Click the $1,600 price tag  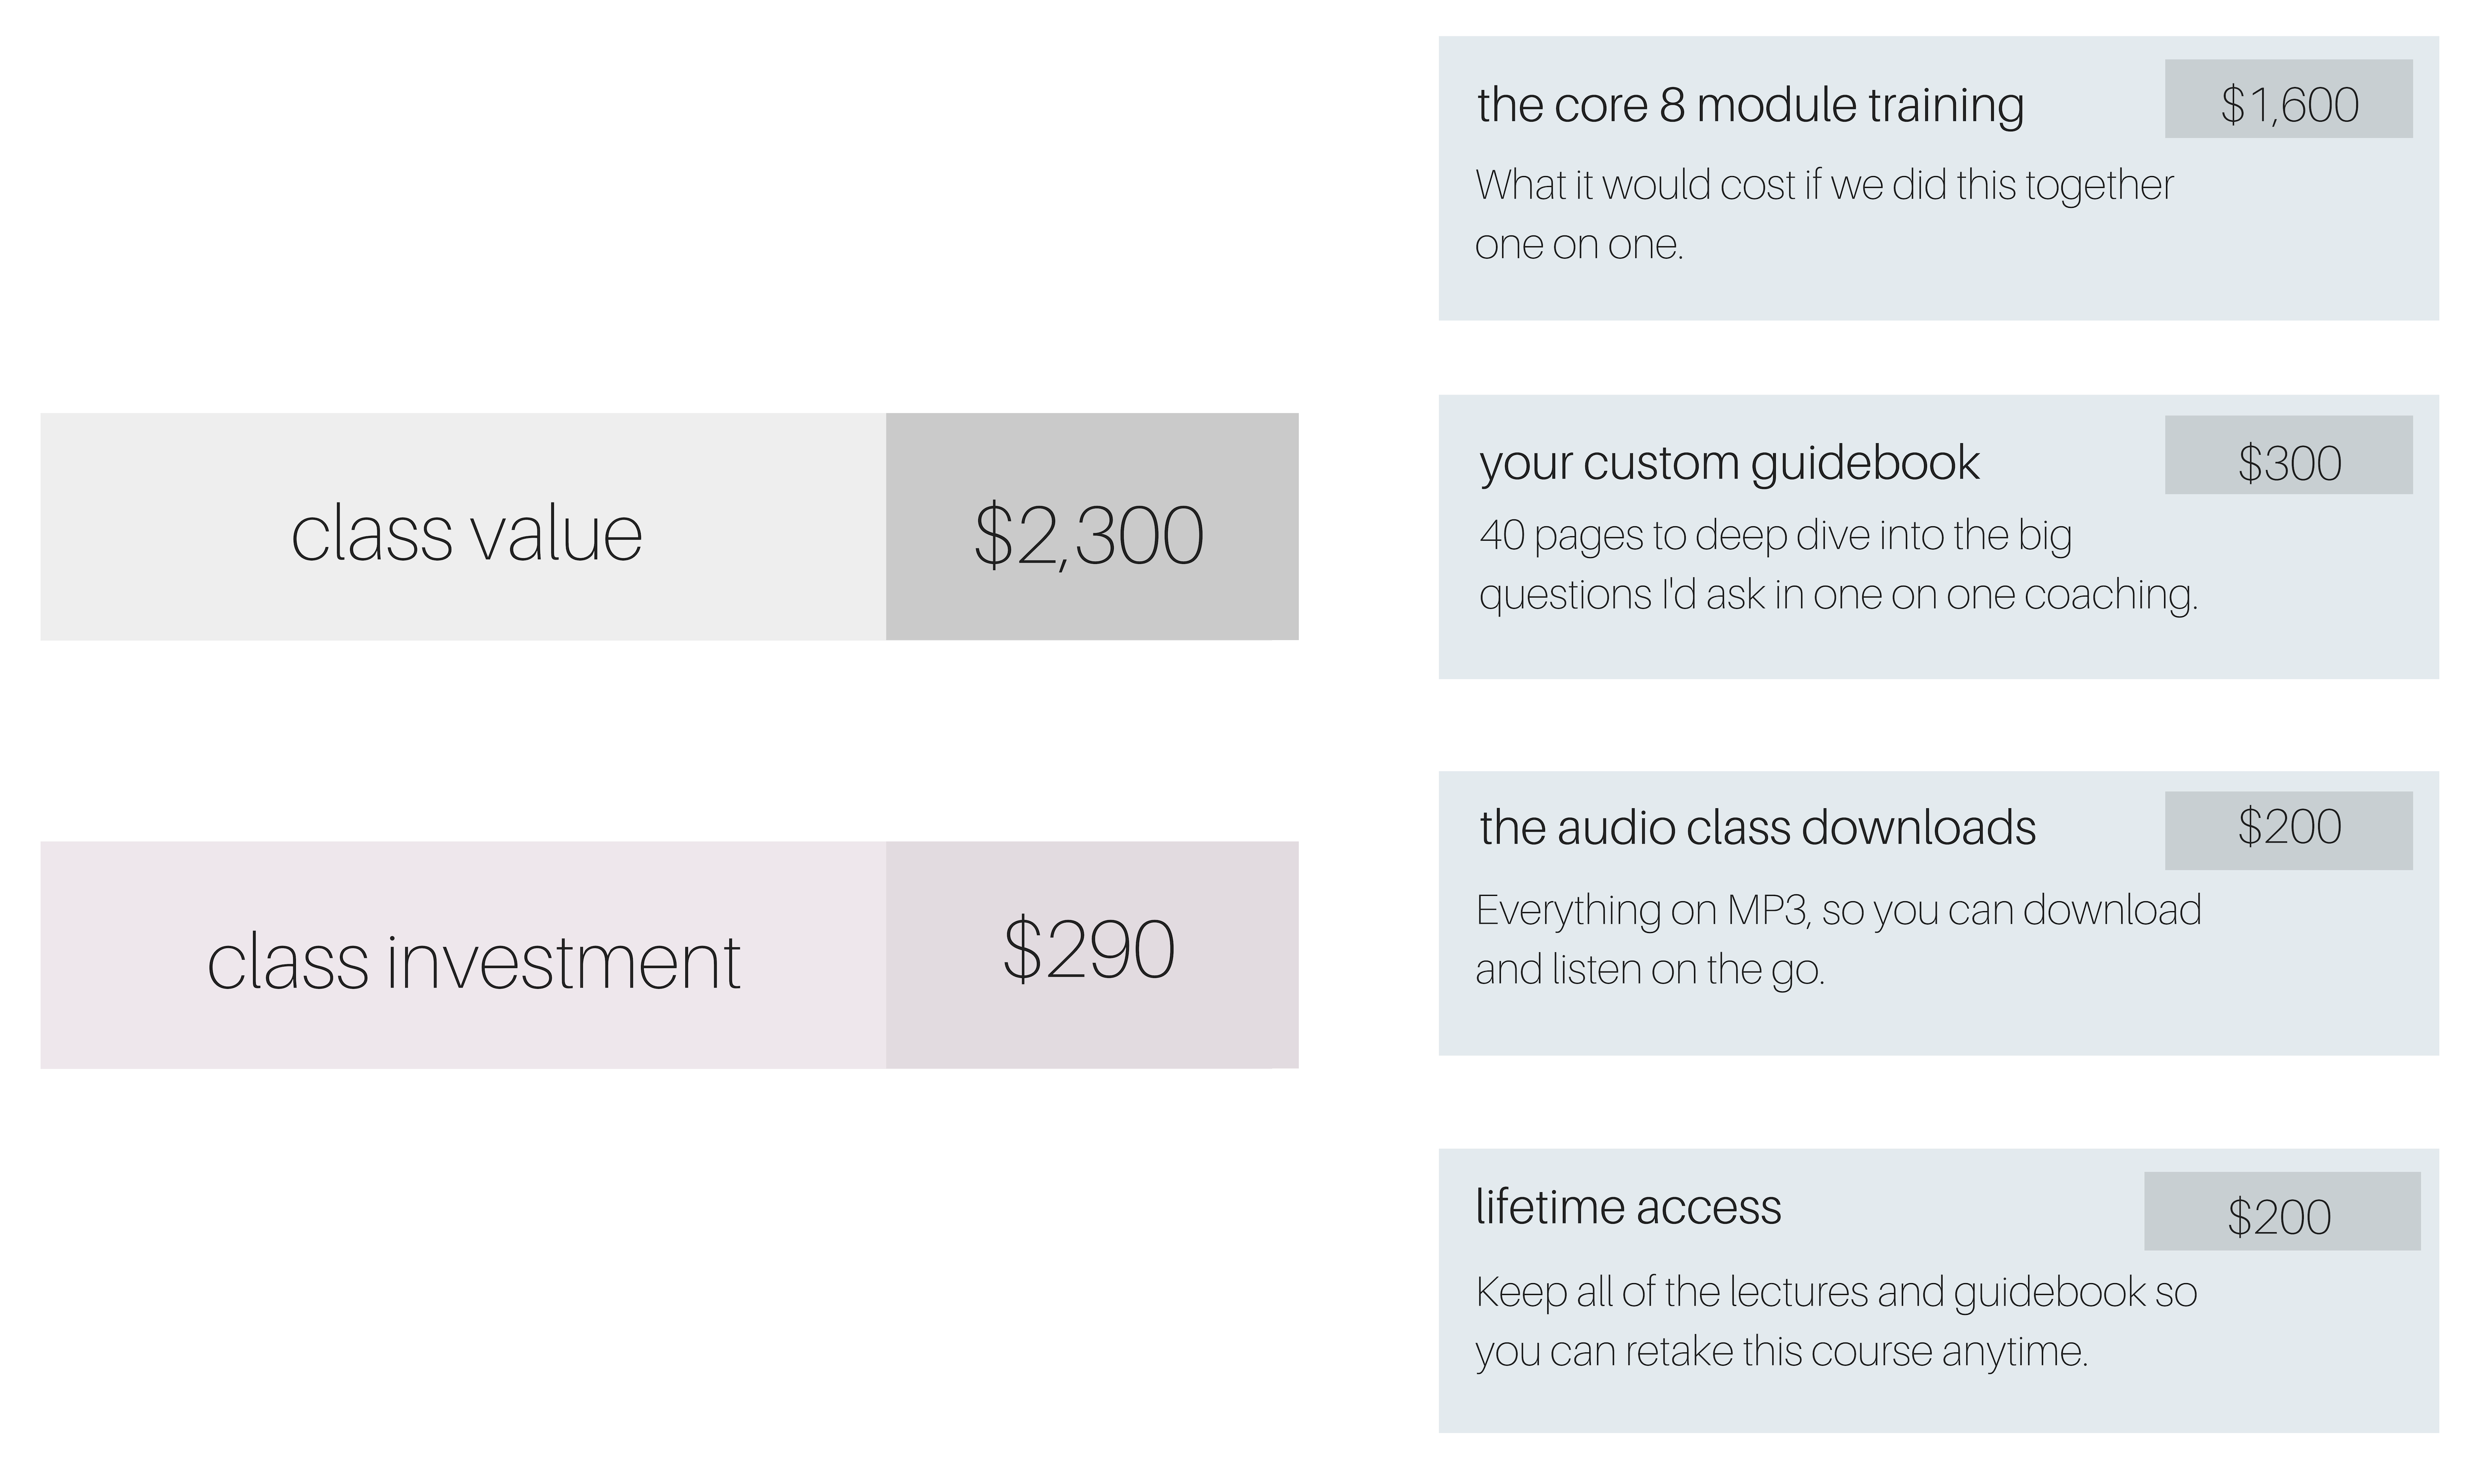tap(2289, 99)
